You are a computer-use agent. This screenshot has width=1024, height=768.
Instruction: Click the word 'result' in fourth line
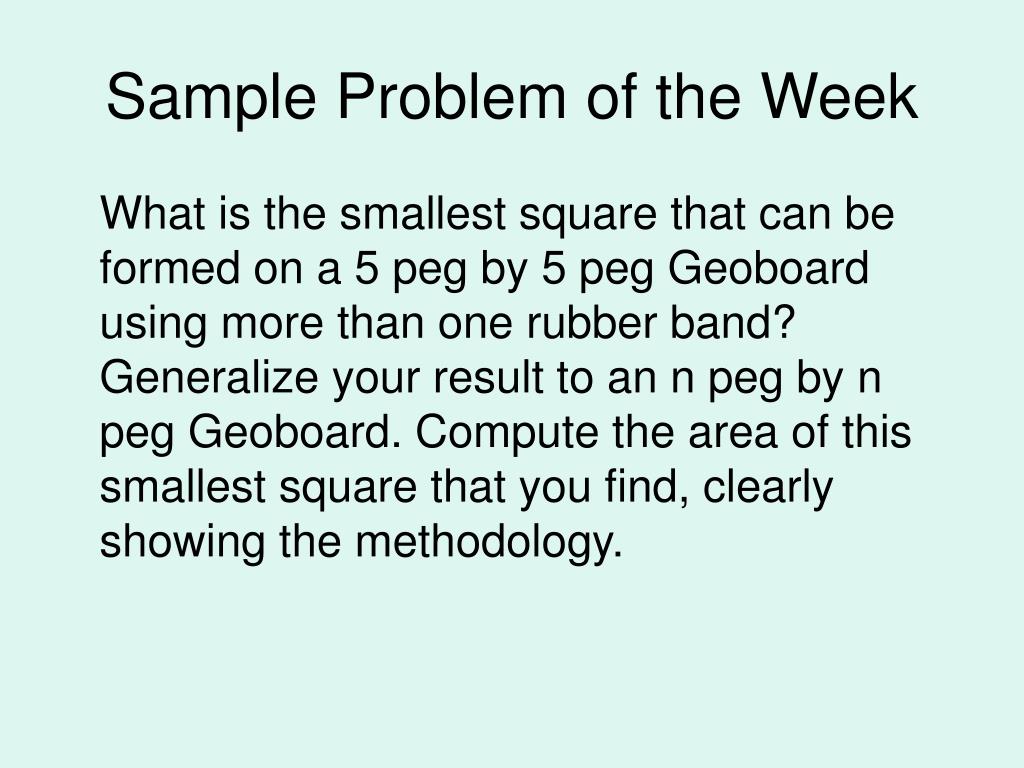click(489, 378)
